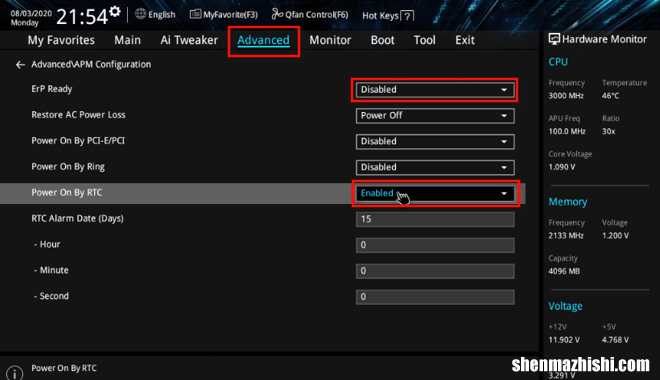Open Restore AC Power Loss dropdown
The image size is (660, 380).
435,116
